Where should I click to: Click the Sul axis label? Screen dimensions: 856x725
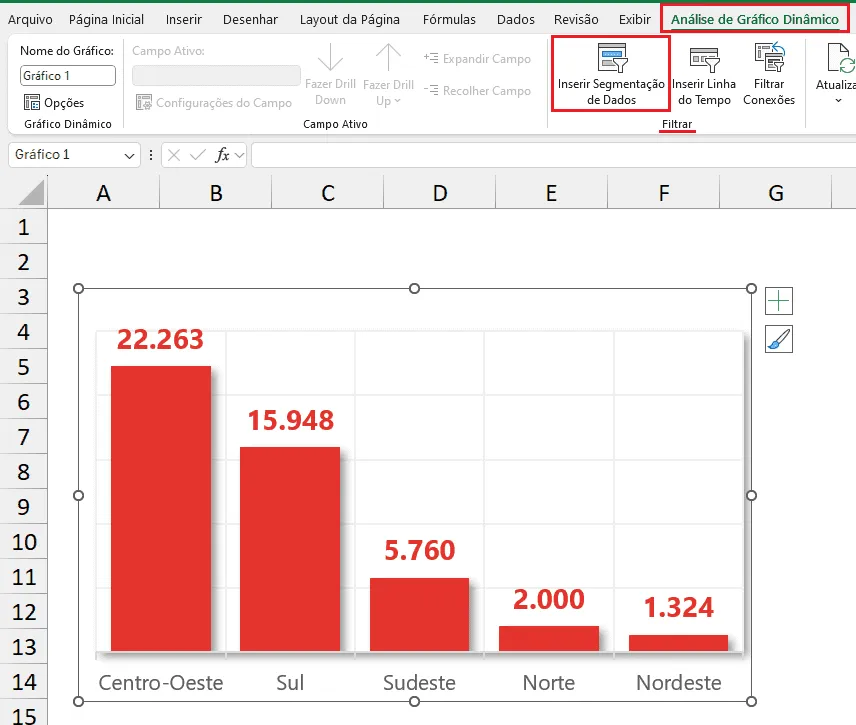pyautogui.click(x=290, y=683)
